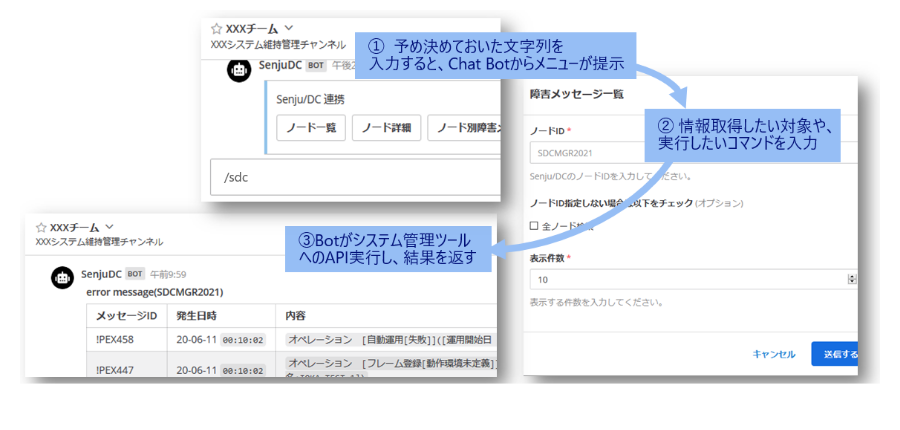The height and width of the screenshot is (430, 900).
Task: Select the !PEX458 message ID cell
Action: click(127, 340)
